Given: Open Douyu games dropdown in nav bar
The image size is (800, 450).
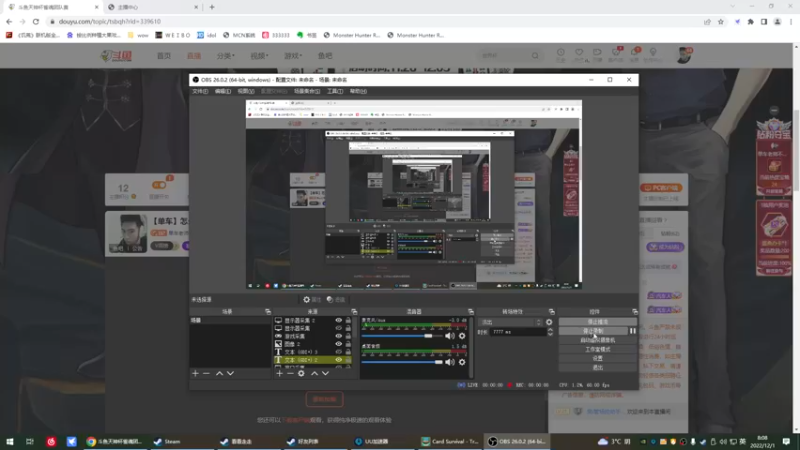Looking at the screenshot, I should (293, 56).
